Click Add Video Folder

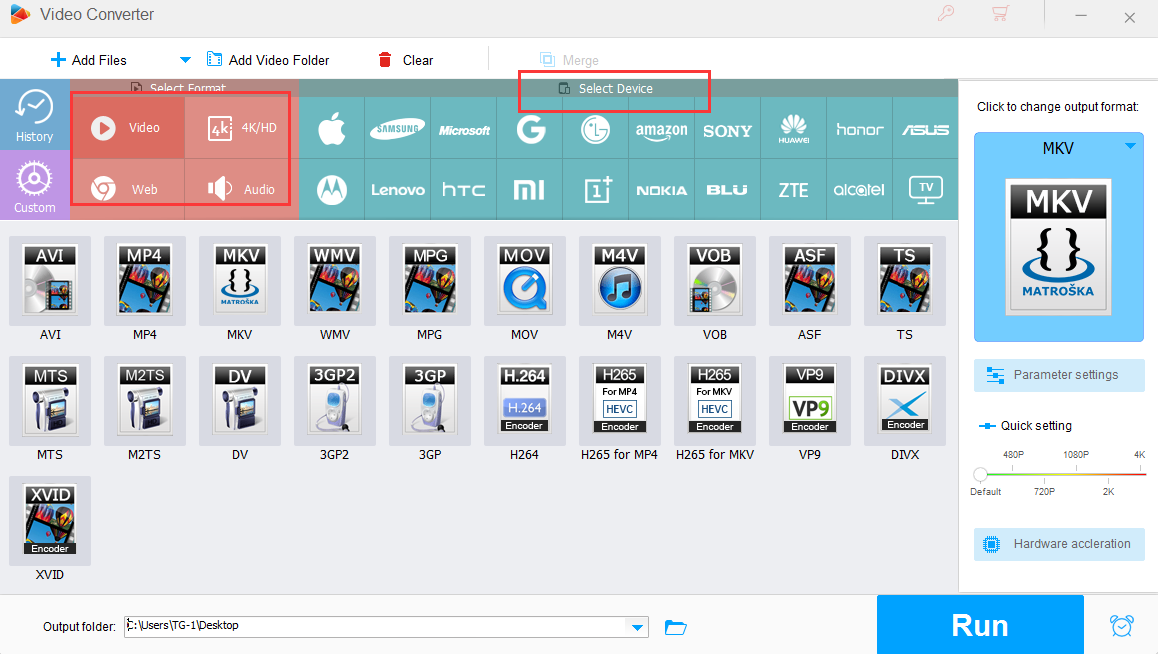[x=268, y=60]
